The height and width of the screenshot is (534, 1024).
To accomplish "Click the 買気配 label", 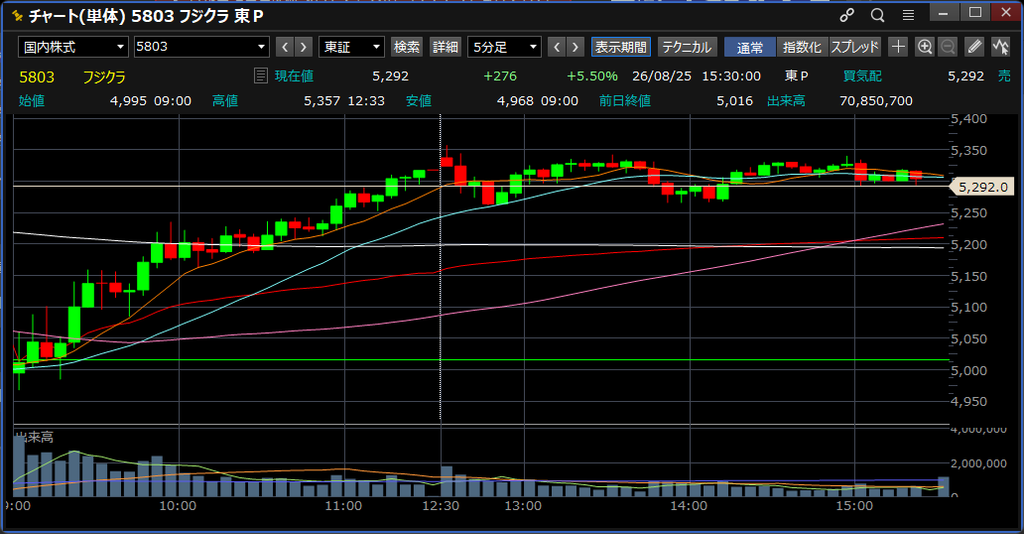I will [x=862, y=76].
